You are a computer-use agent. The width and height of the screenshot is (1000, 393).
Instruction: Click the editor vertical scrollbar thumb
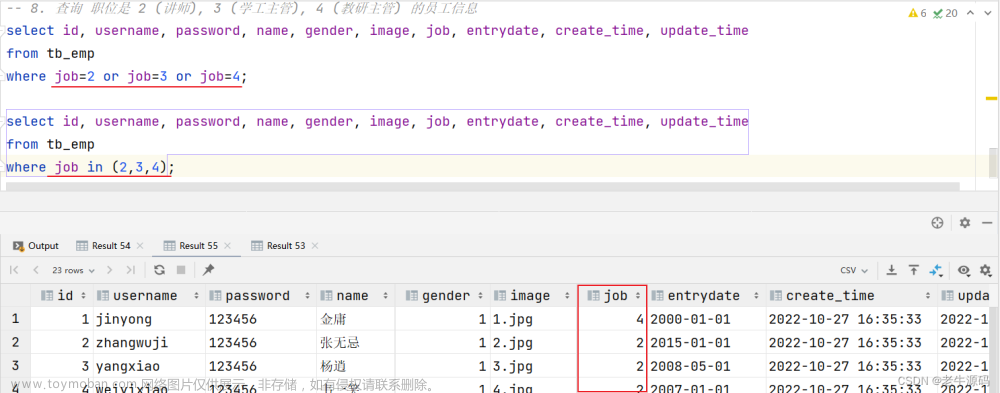[x=992, y=162]
